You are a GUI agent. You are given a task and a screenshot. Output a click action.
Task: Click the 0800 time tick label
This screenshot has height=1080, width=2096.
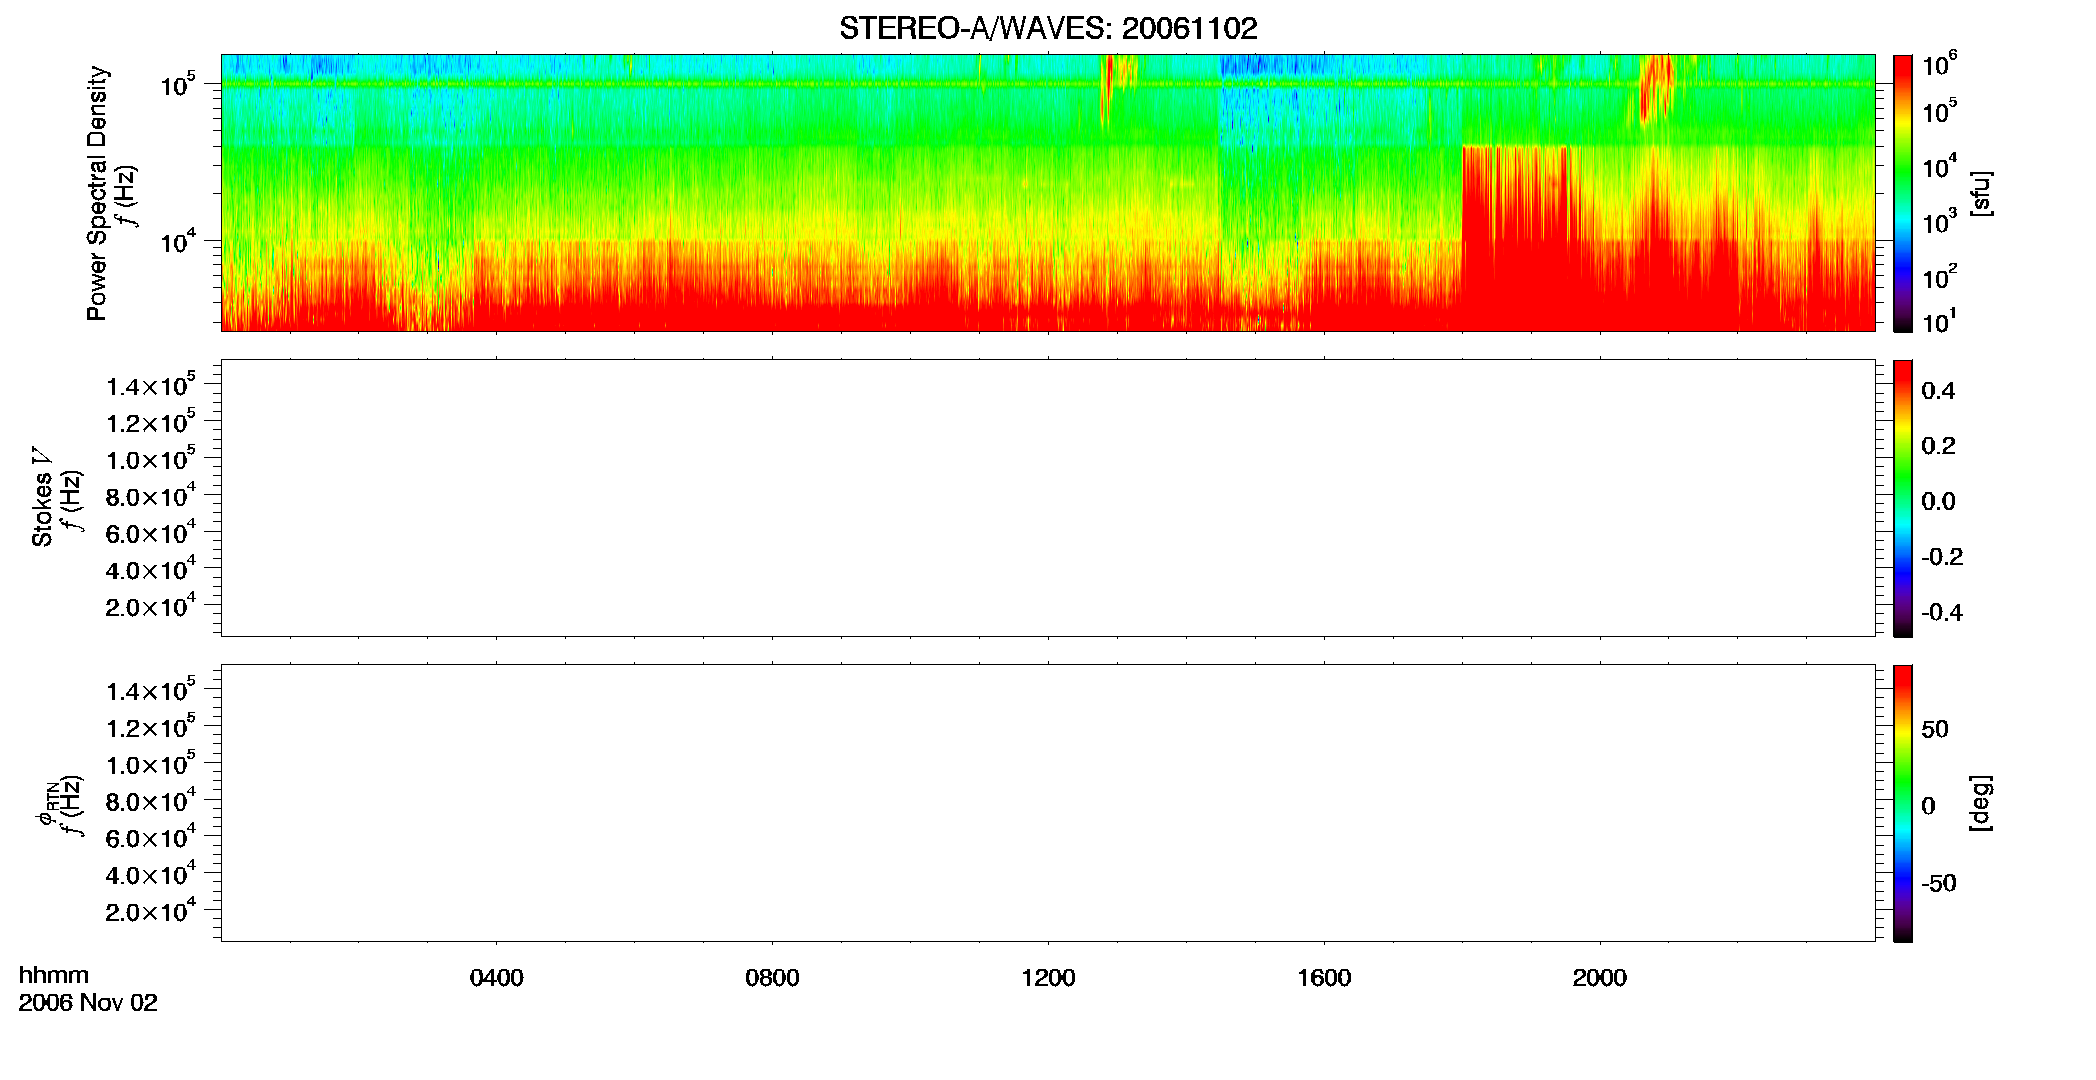coord(772,978)
